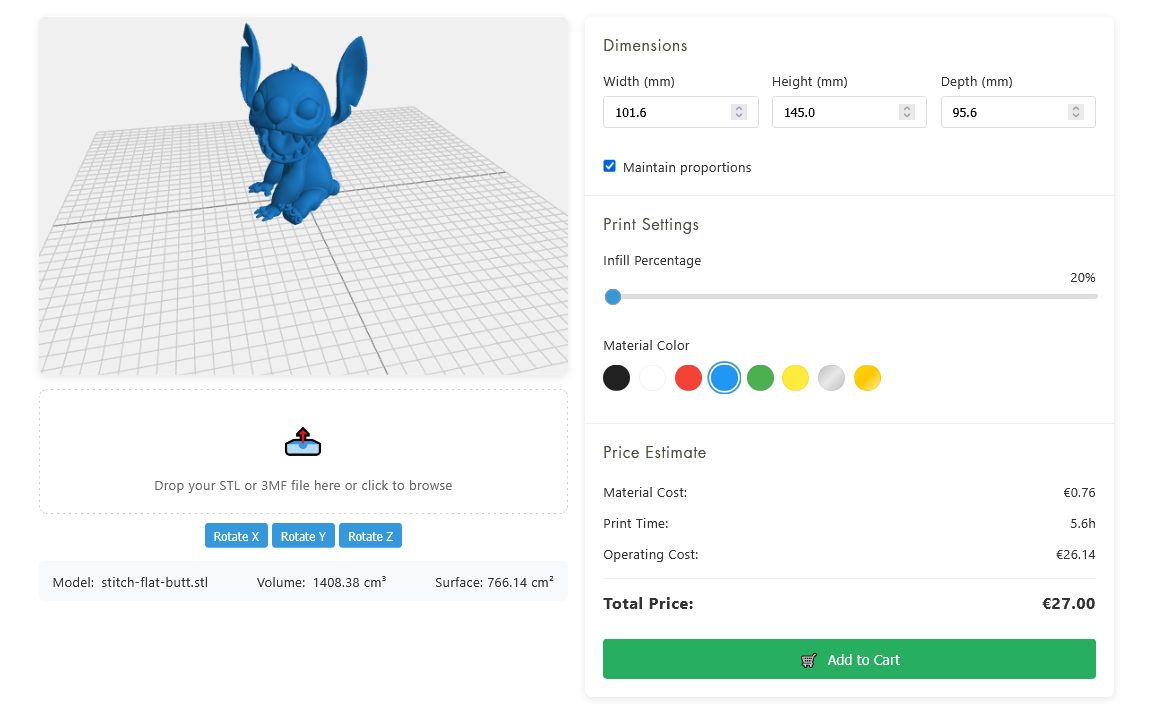Image resolution: width=1159 pixels, height=719 pixels.
Task: Toggle Maintain proportions checkbox
Action: (610, 167)
